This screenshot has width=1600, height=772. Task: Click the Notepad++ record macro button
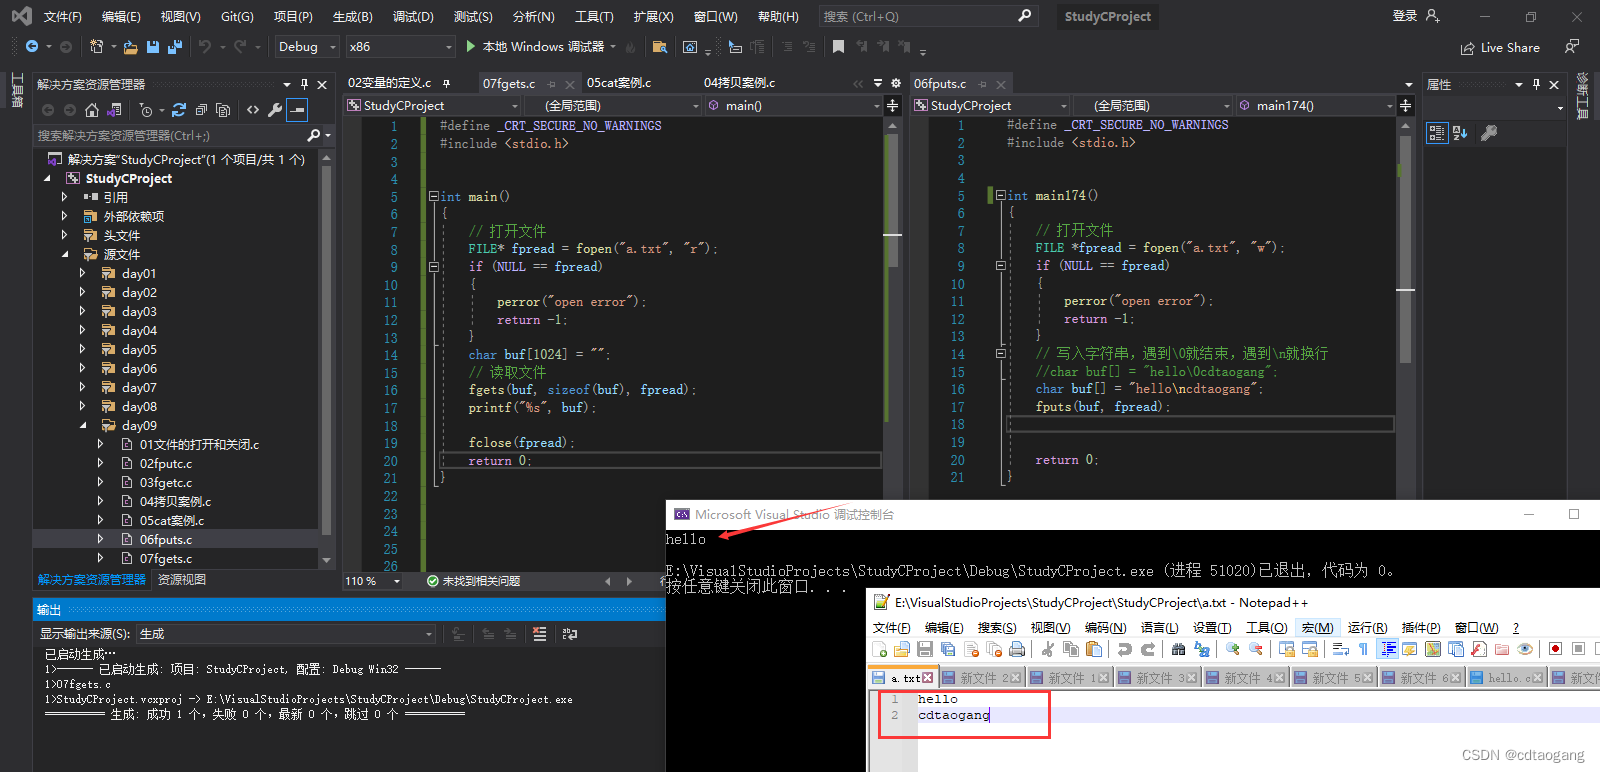point(1555,649)
